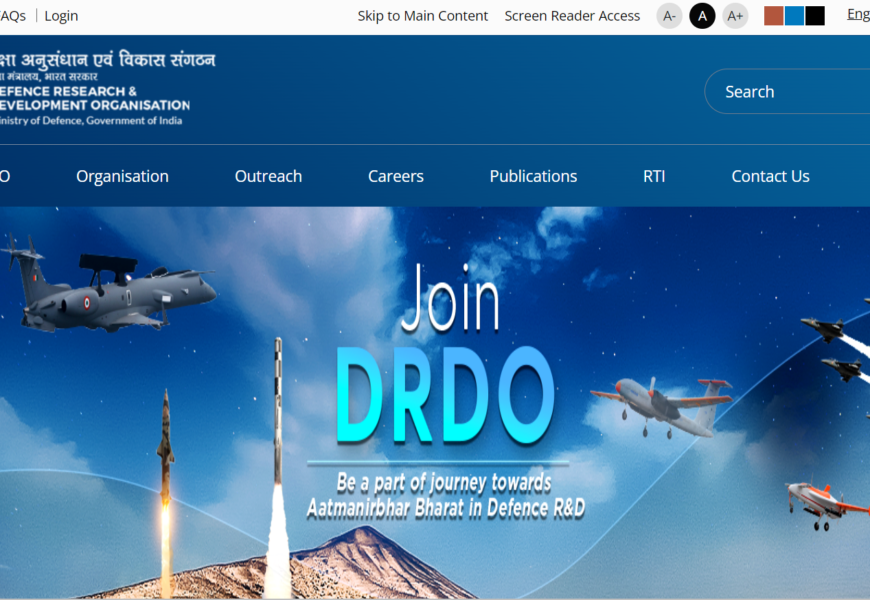Image resolution: width=870 pixels, height=600 pixels.
Task: Open the Publications menu
Action: click(x=533, y=176)
